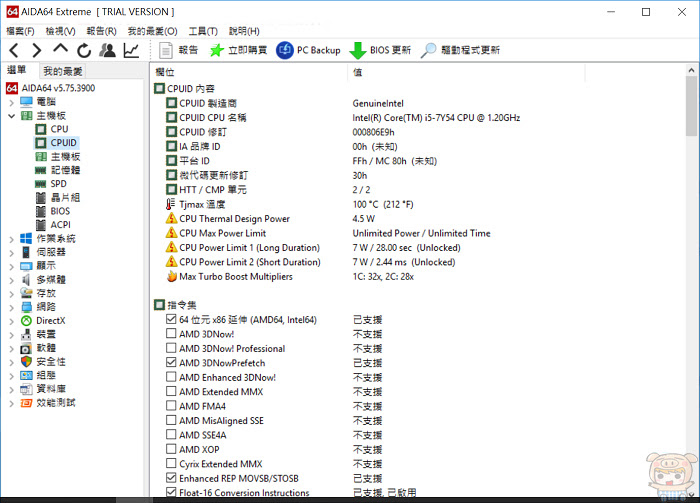This screenshot has height=503, width=700.
Task: Toggle AMD Enhanced 3DNow! checkbox
Action: click(171, 377)
